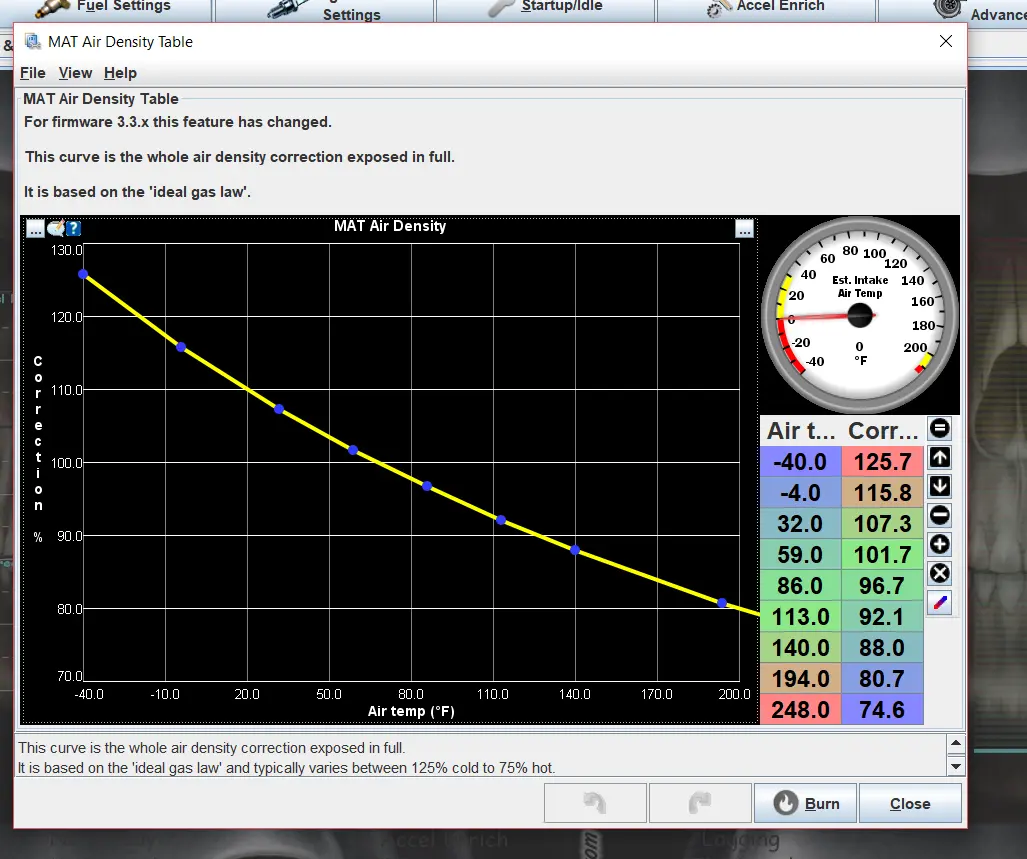Click the plus increase icon beside 101.7
The width and height of the screenshot is (1027, 859).
click(x=940, y=544)
